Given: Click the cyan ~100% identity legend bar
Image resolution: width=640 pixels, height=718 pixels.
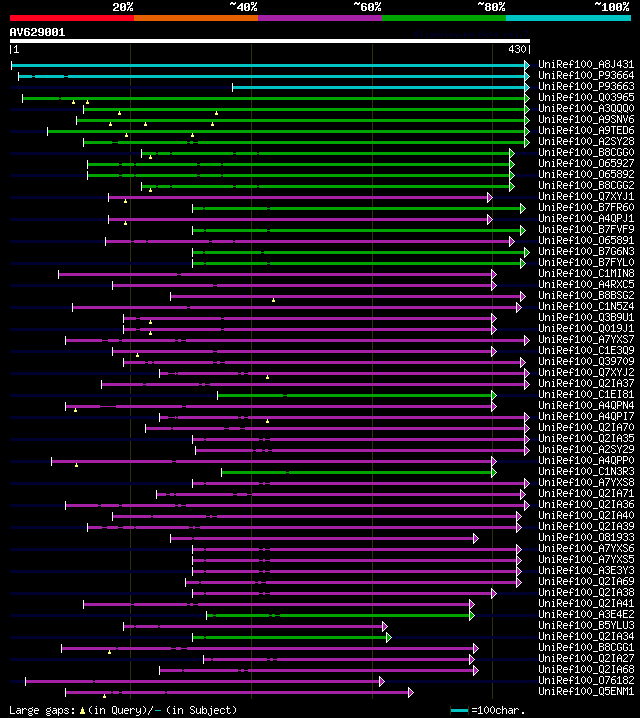Looking at the screenshot, I should [568, 18].
